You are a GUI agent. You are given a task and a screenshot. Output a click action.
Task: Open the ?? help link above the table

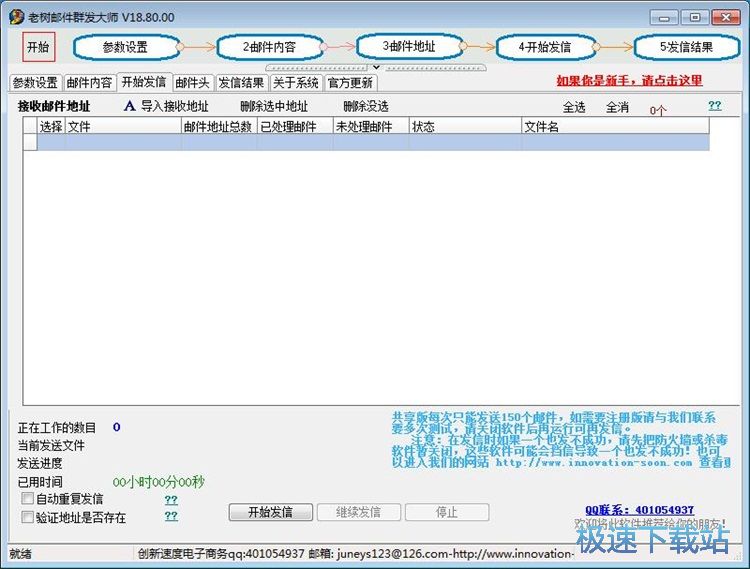(x=715, y=106)
